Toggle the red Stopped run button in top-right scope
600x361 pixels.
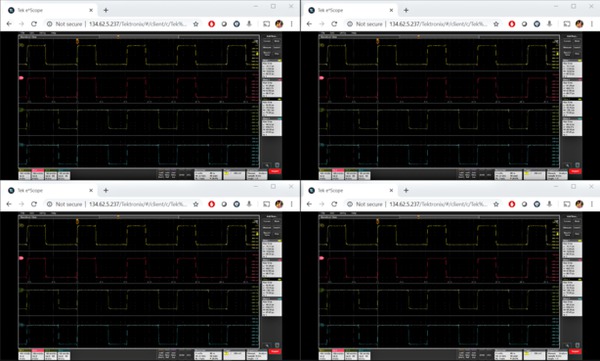coord(575,172)
